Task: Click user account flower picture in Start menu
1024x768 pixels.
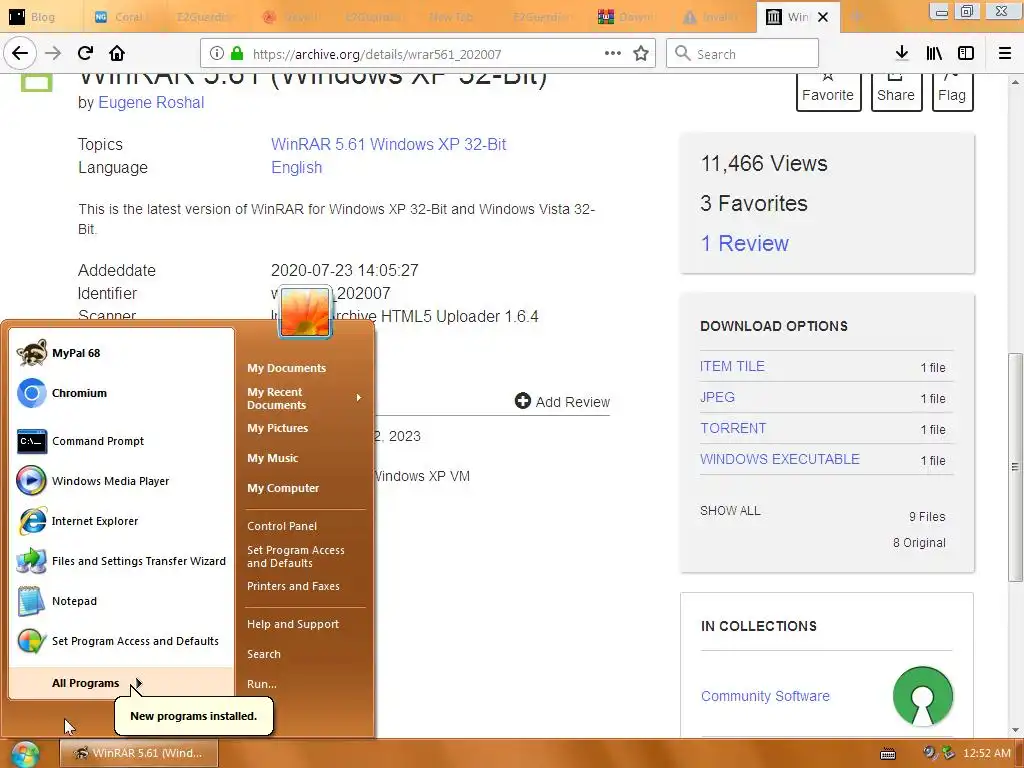Action: [x=306, y=312]
